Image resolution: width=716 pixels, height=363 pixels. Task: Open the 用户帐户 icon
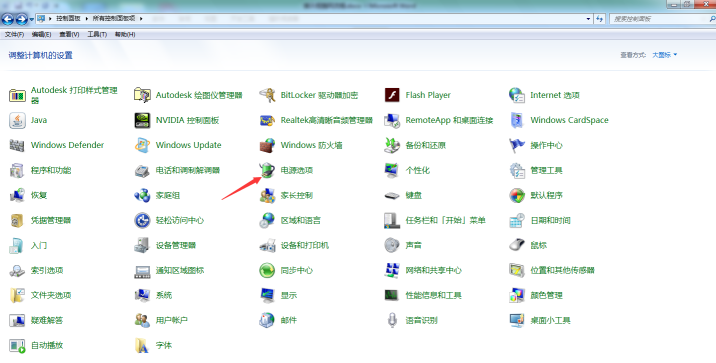pos(142,321)
